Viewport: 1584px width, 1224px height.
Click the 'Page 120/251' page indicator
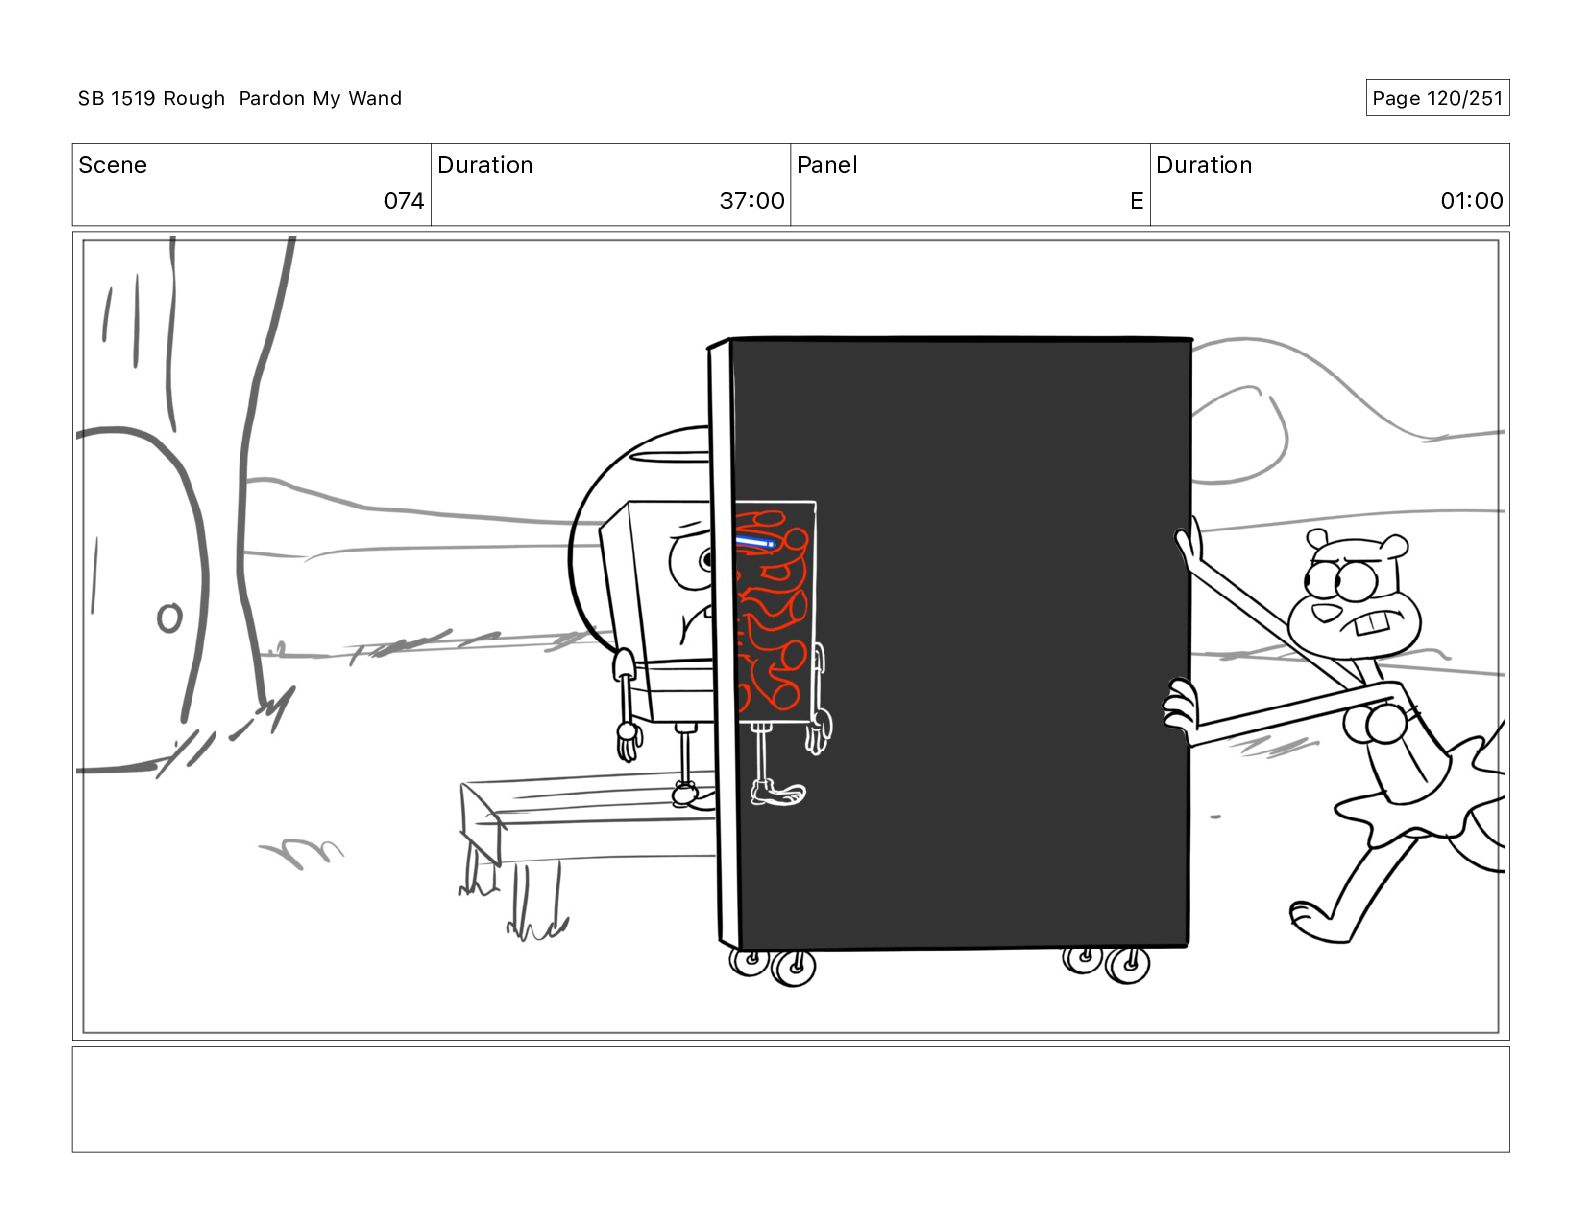coord(1437,98)
